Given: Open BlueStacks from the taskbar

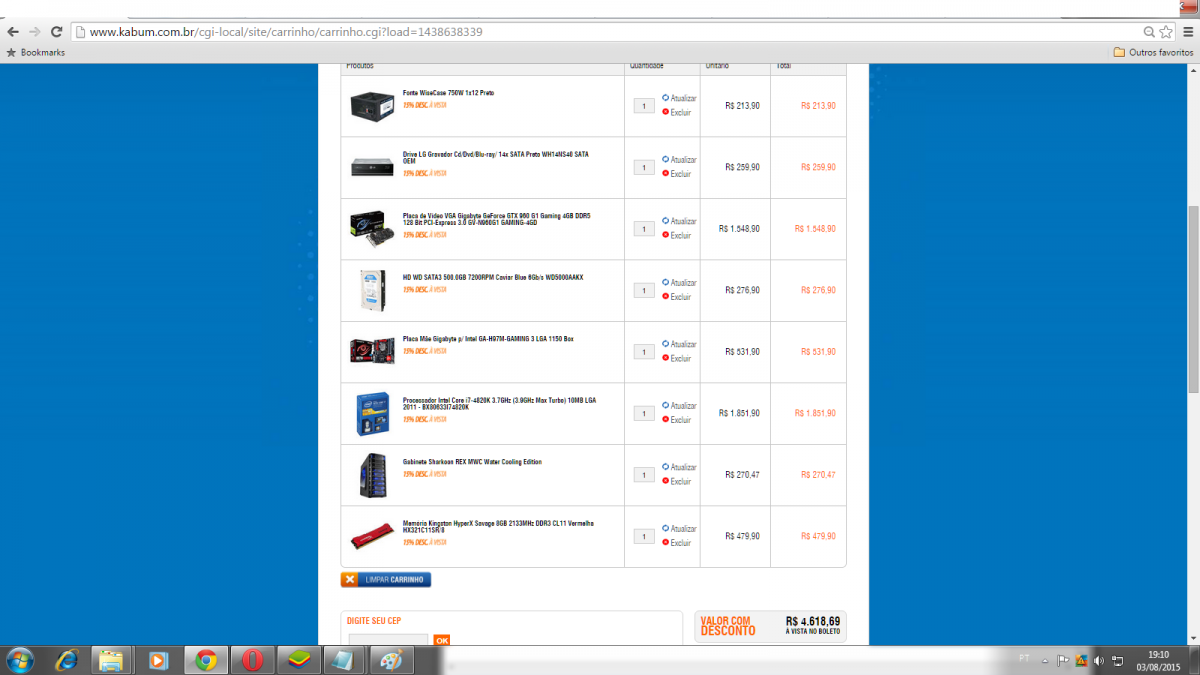Looking at the screenshot, I should point(298,660).
